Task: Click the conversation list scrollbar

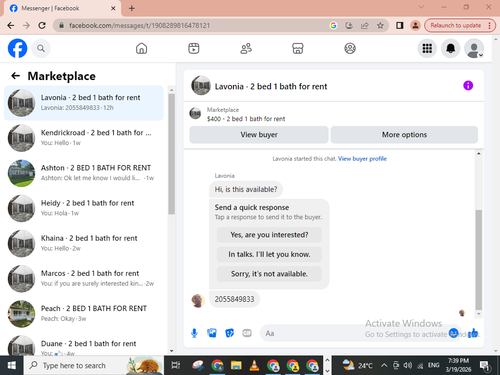Action: [x=172, y=154]
